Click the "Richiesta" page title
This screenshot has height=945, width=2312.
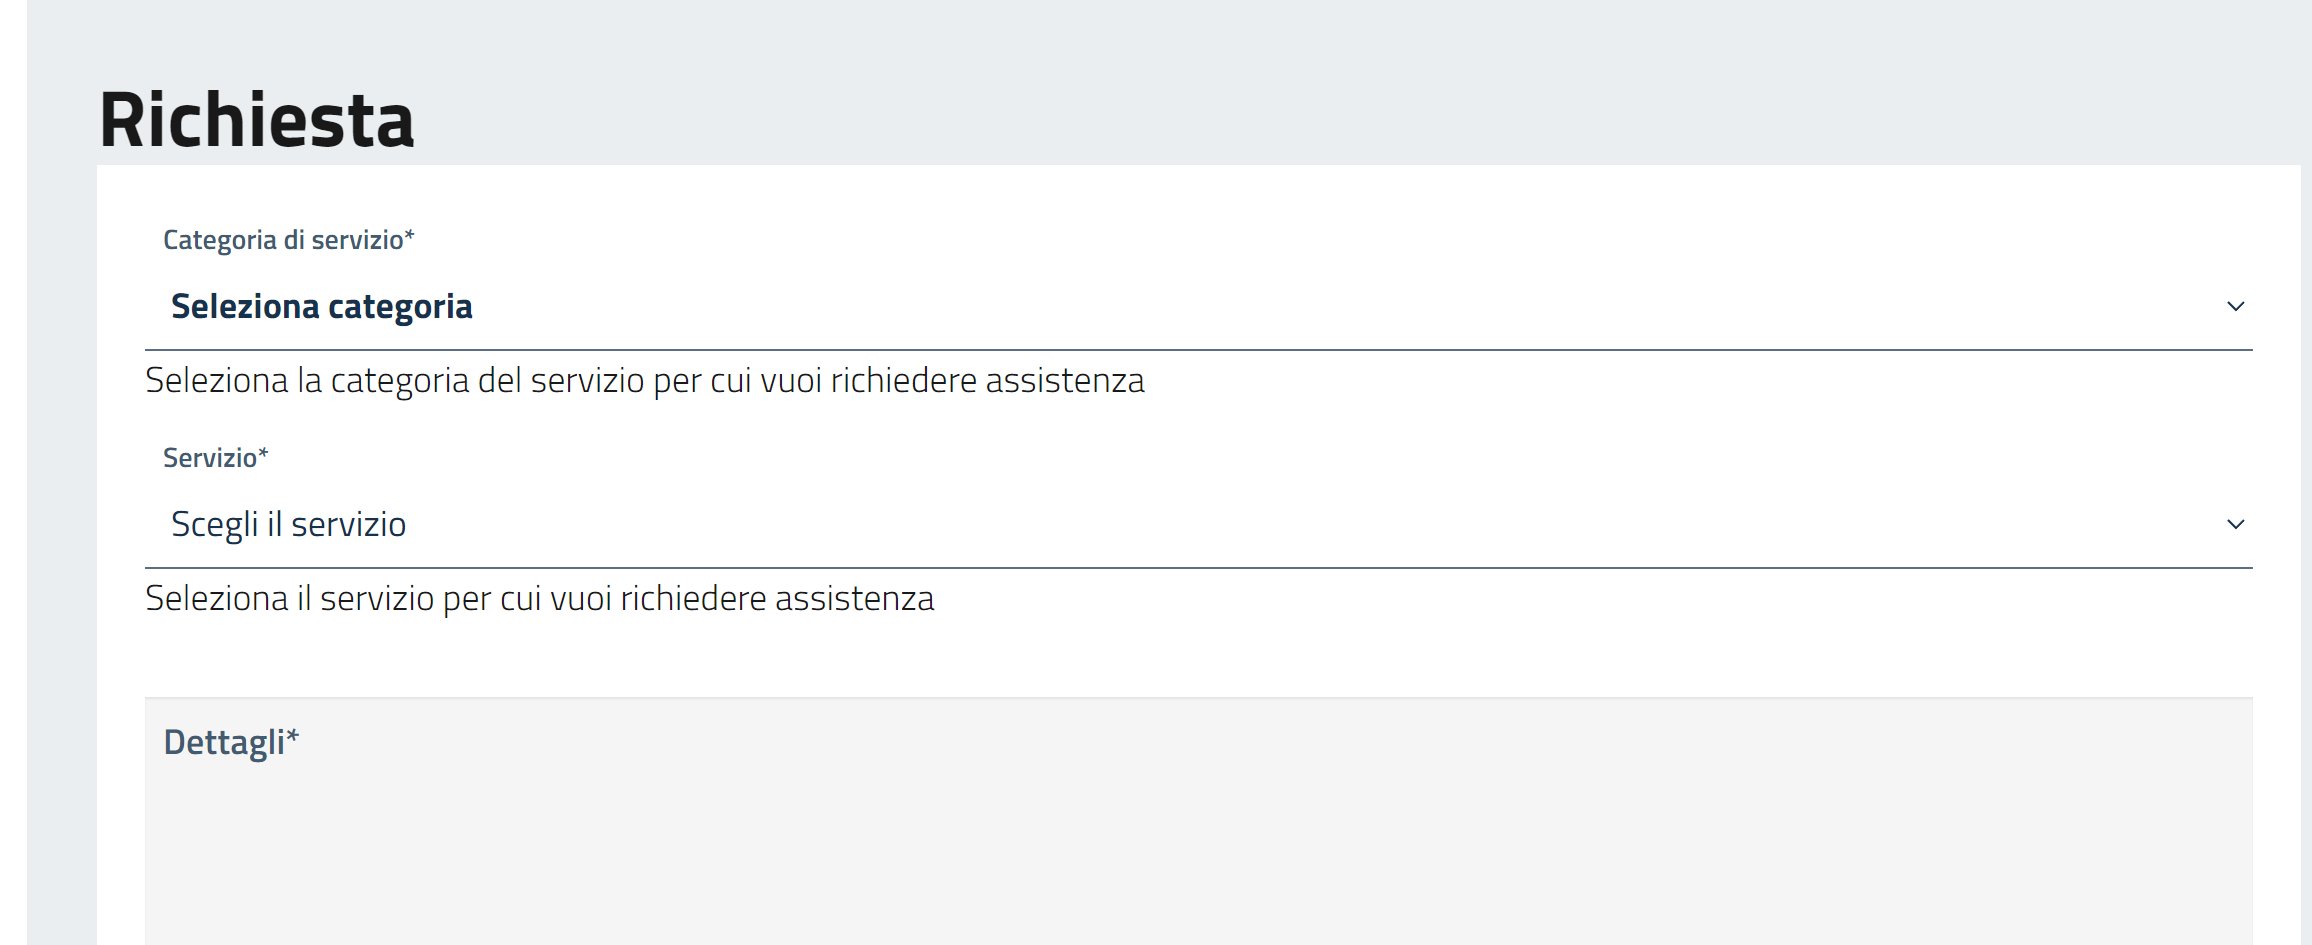tap(257, 120)
